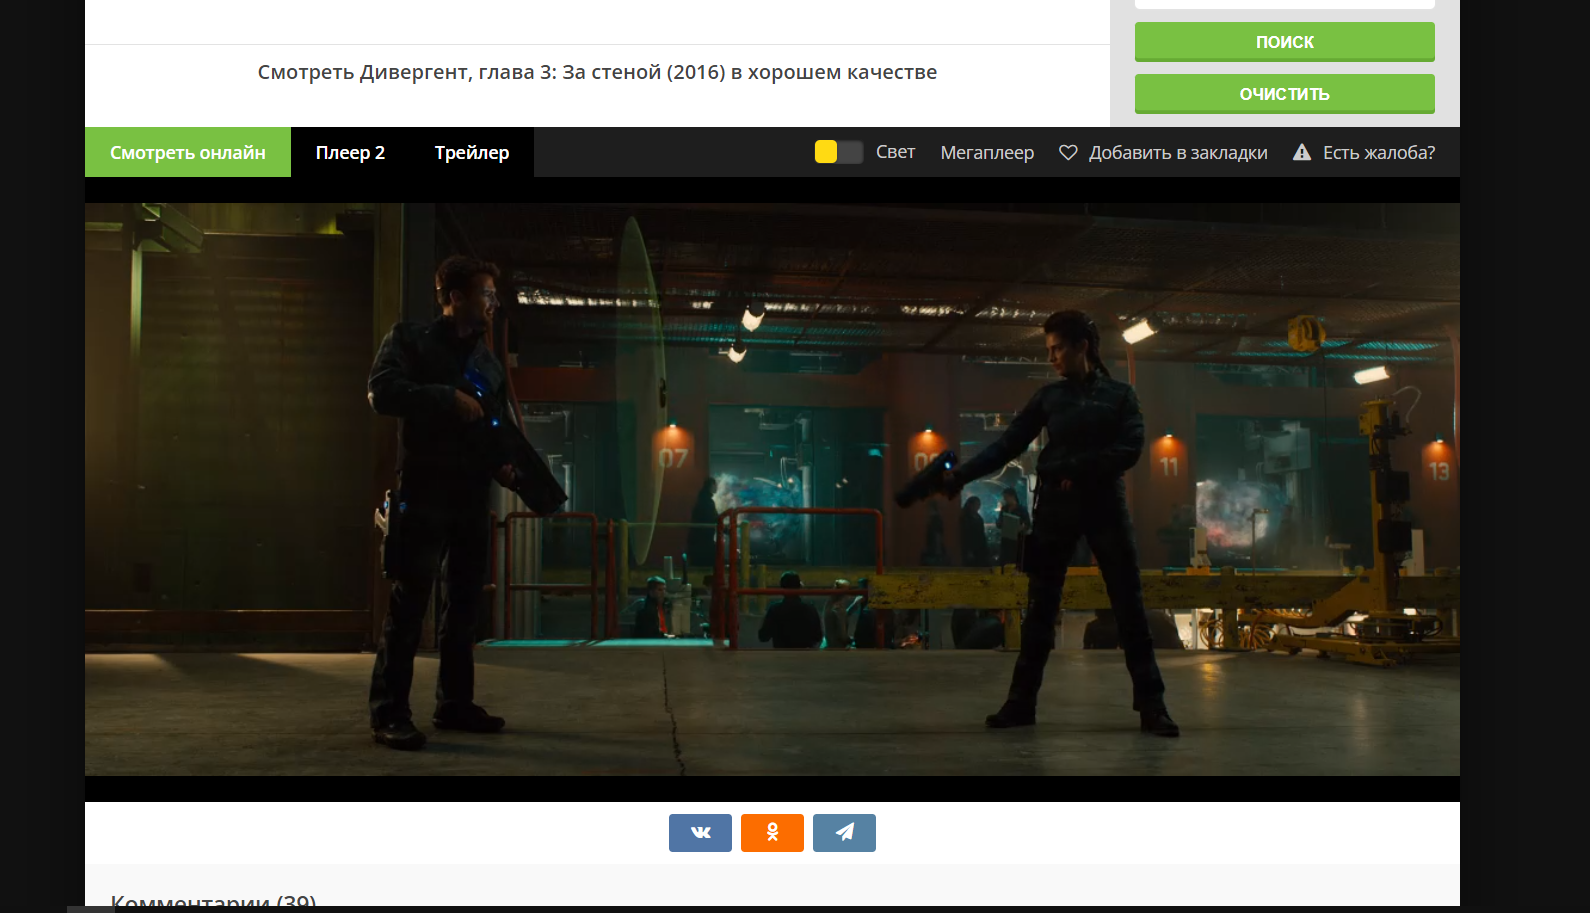
Task: Open the Плеер 2 tab
Action: point(350,152)
